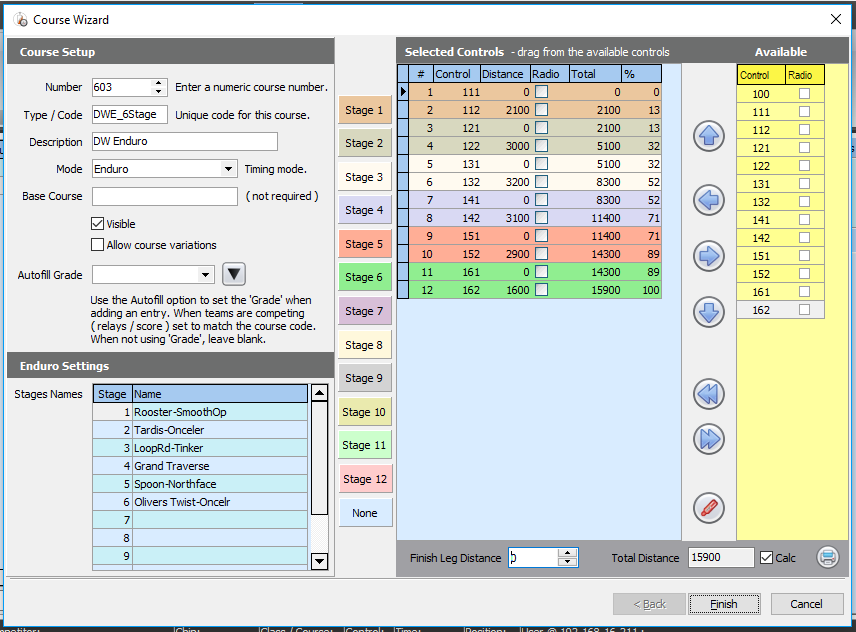Click the black down-arrow Autofill button
This screenshot has height=632, width=856.
pos(234,274)
